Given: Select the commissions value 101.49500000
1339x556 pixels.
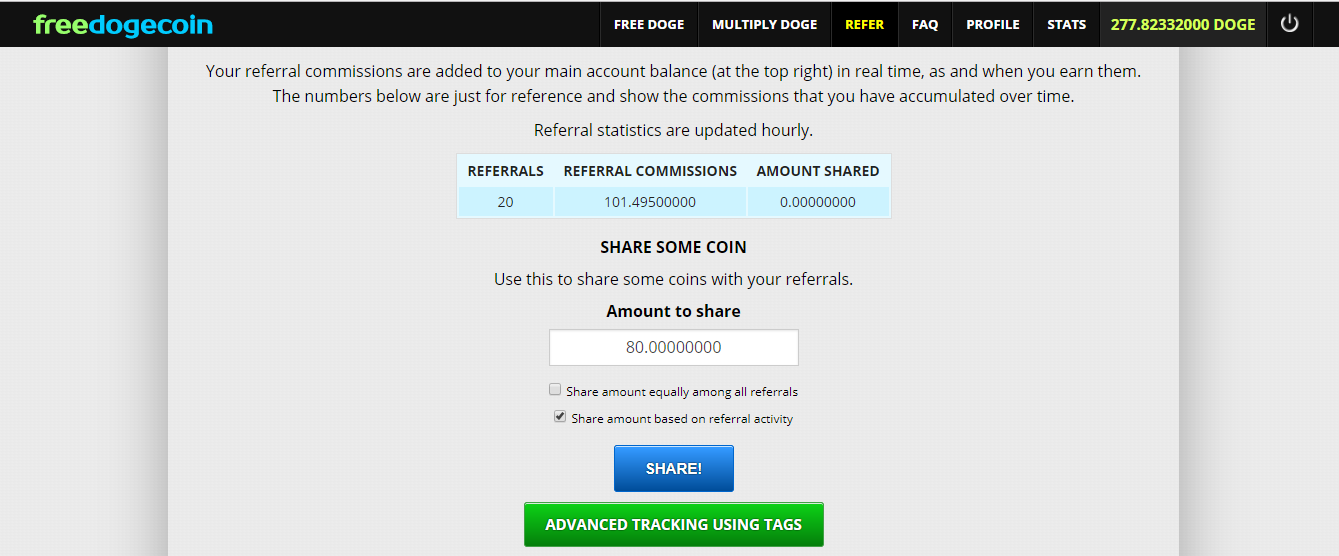Looking at the screenshot, I should 650,202.
